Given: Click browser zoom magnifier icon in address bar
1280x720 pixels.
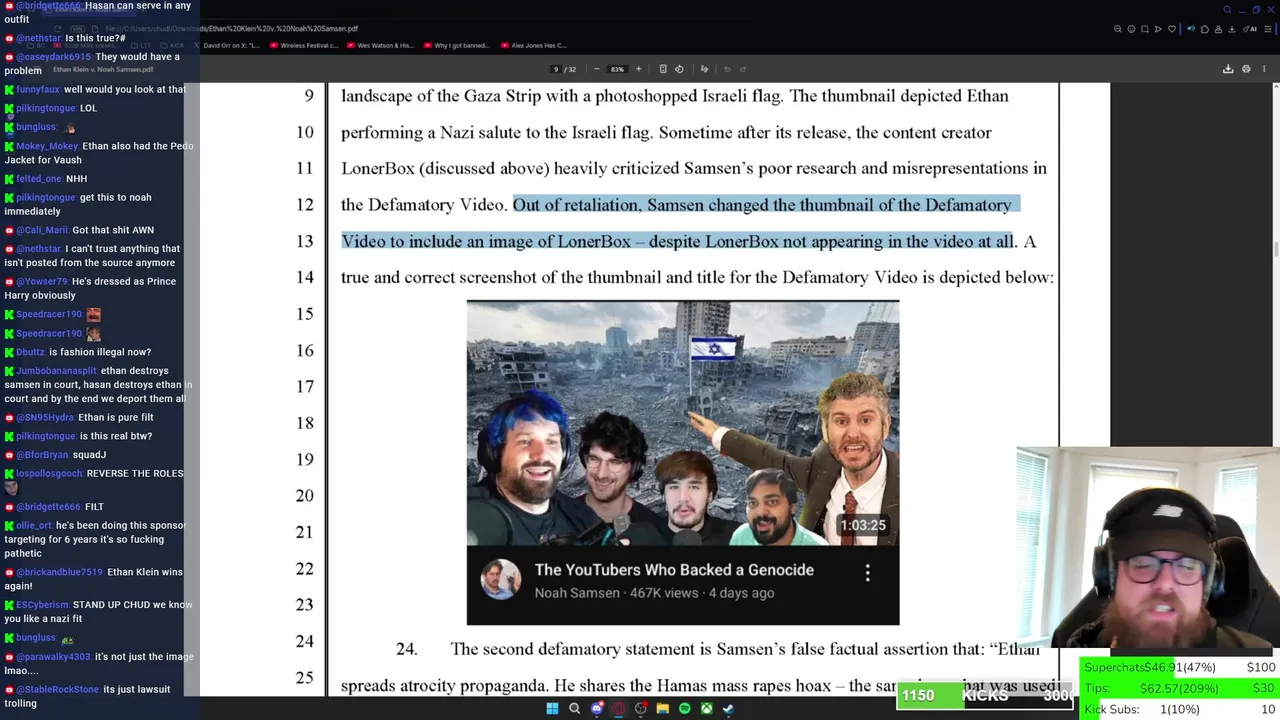Looking at the screenshot, I should pos(1118,29).
